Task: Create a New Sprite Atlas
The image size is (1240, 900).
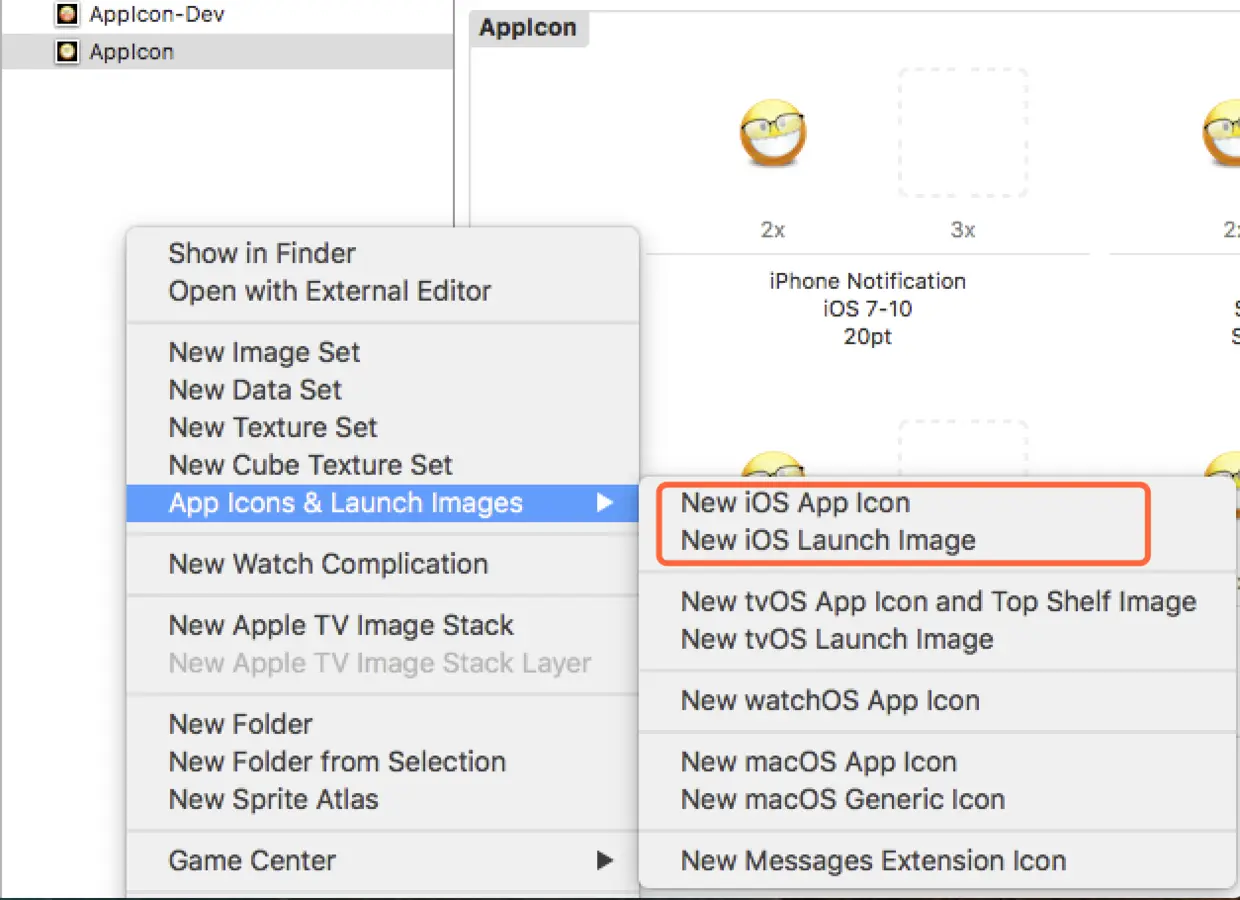Action: click(x=273, y=800)
